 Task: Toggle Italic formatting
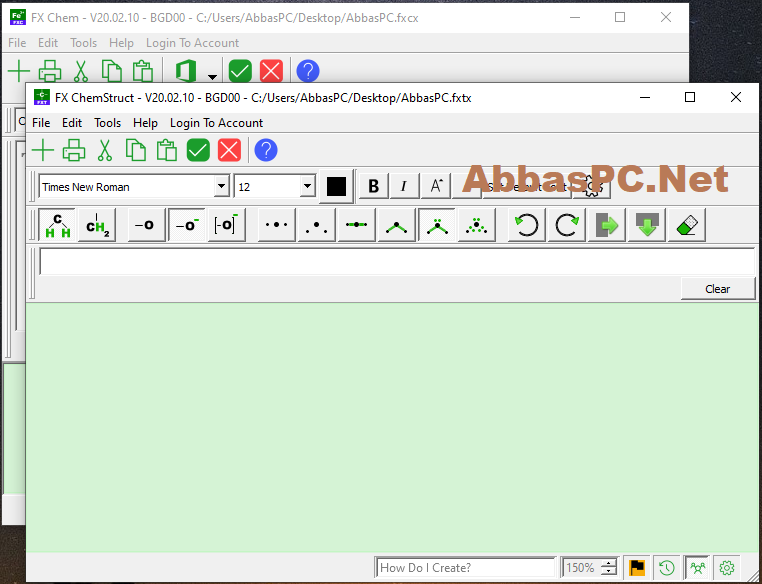[404, 186]
